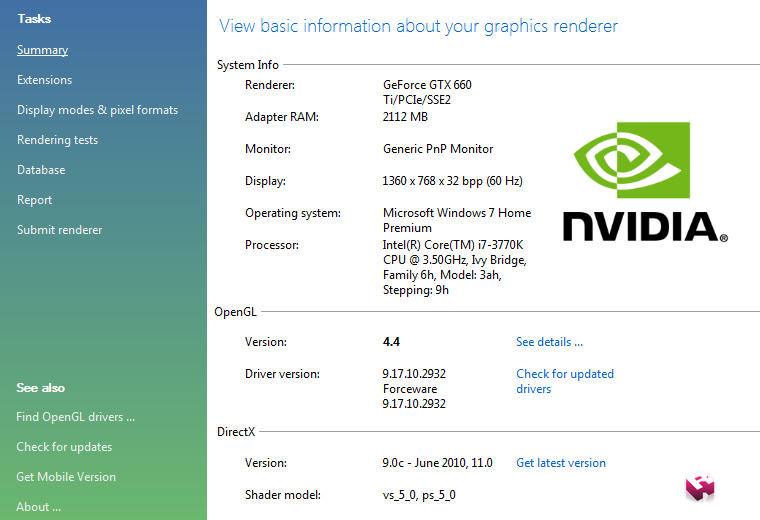Click the Generic PnP Monitor text

coord(438,149)
